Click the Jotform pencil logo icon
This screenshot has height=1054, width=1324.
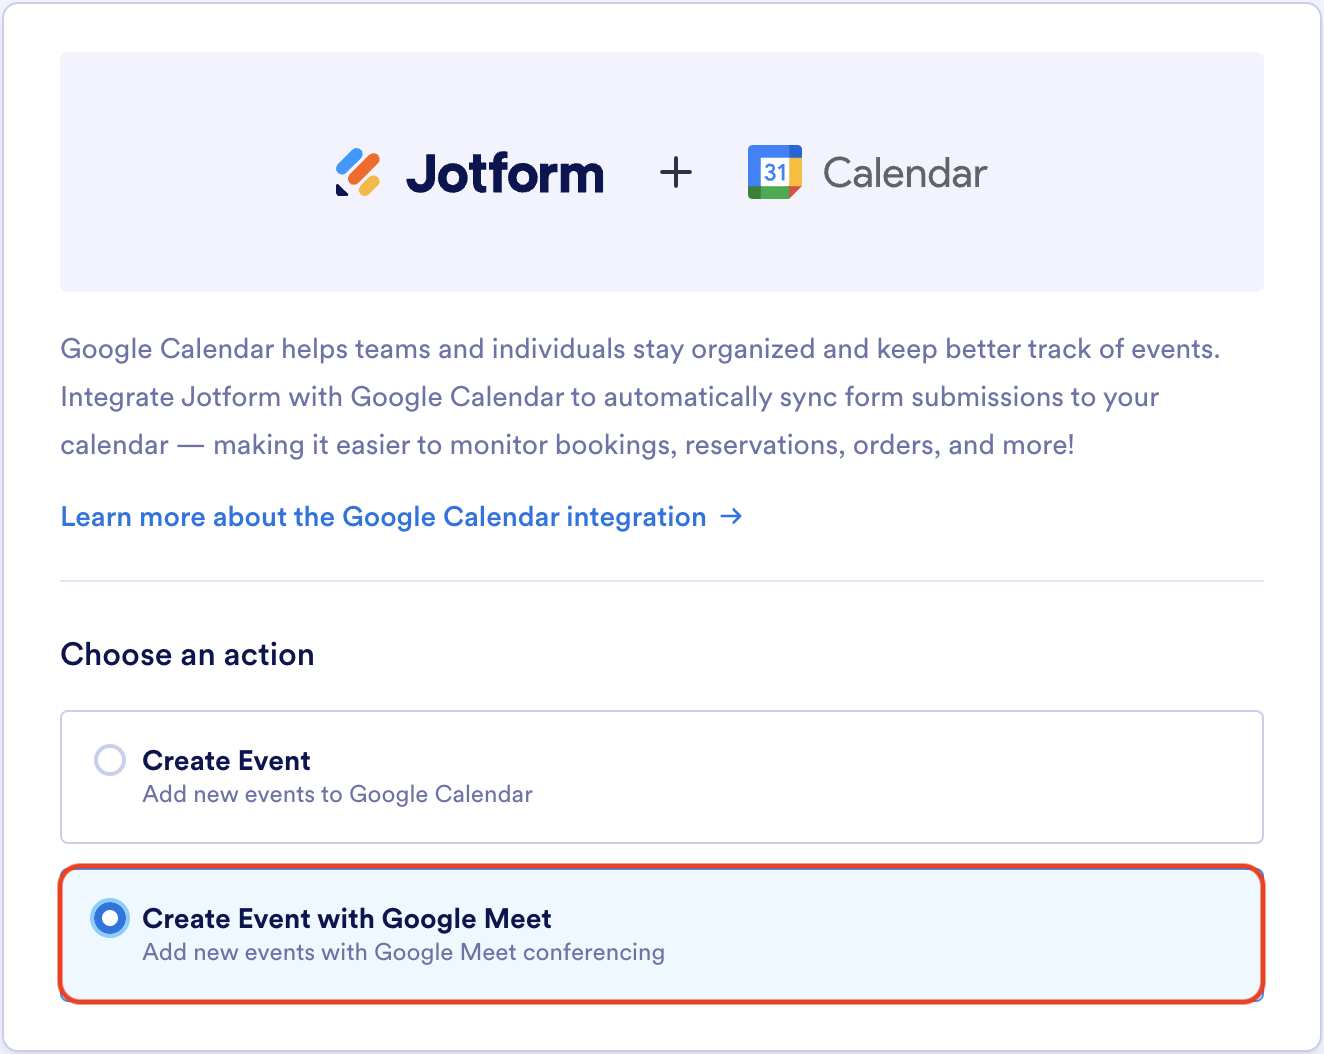point(358,172)
